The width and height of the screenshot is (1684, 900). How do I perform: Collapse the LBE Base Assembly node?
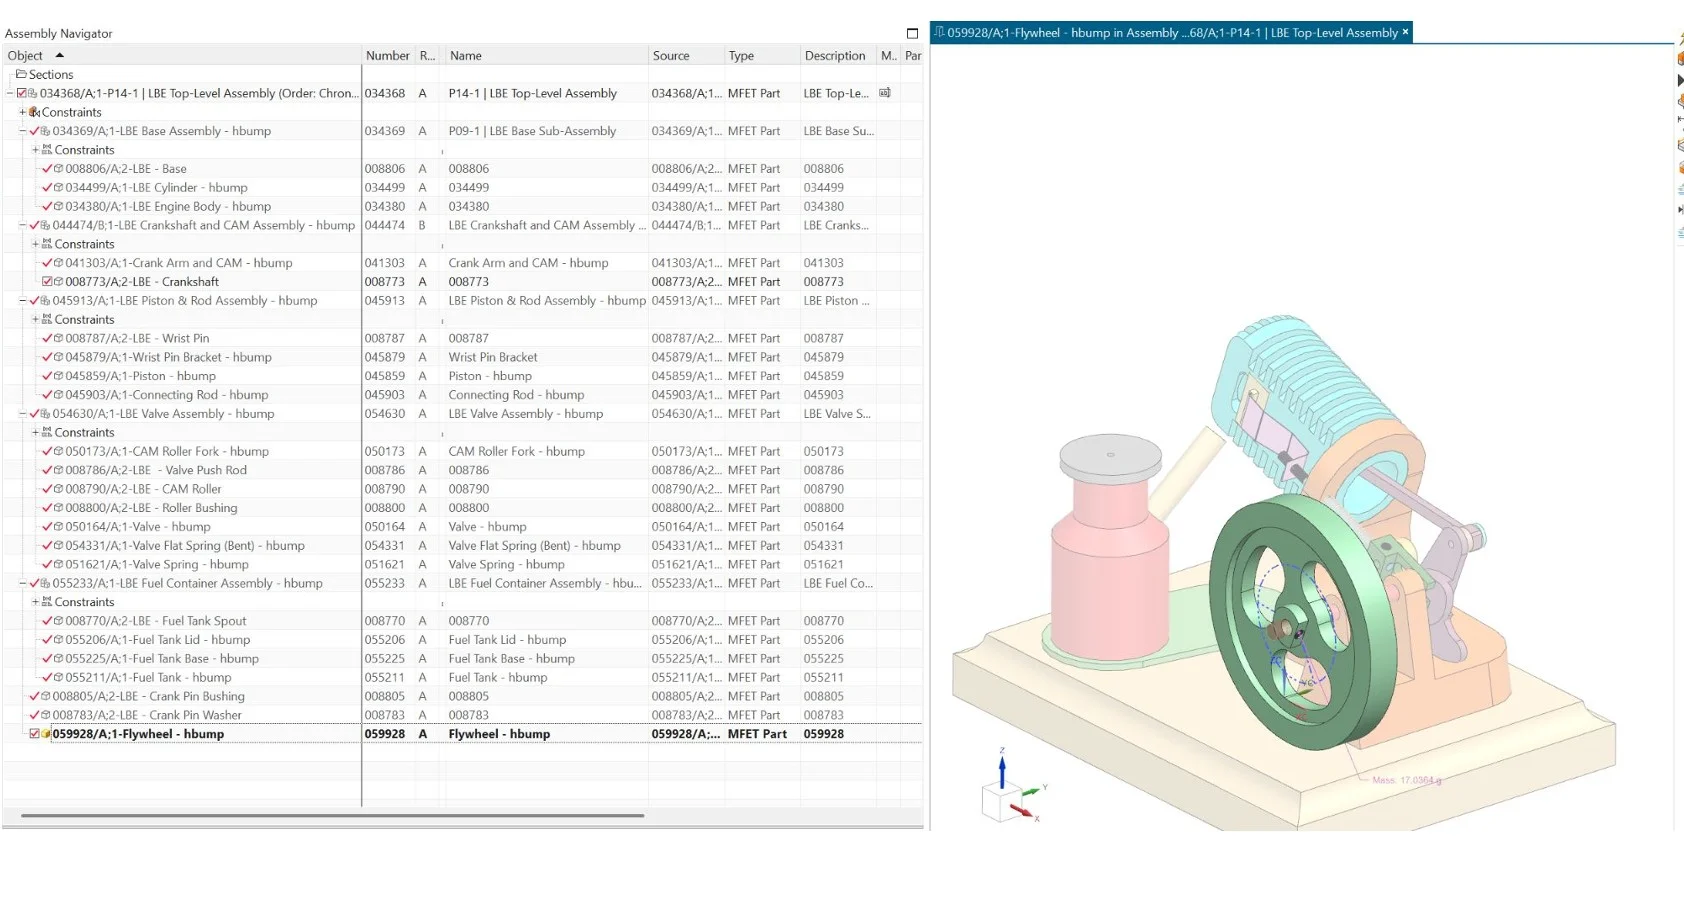[23, 131]
